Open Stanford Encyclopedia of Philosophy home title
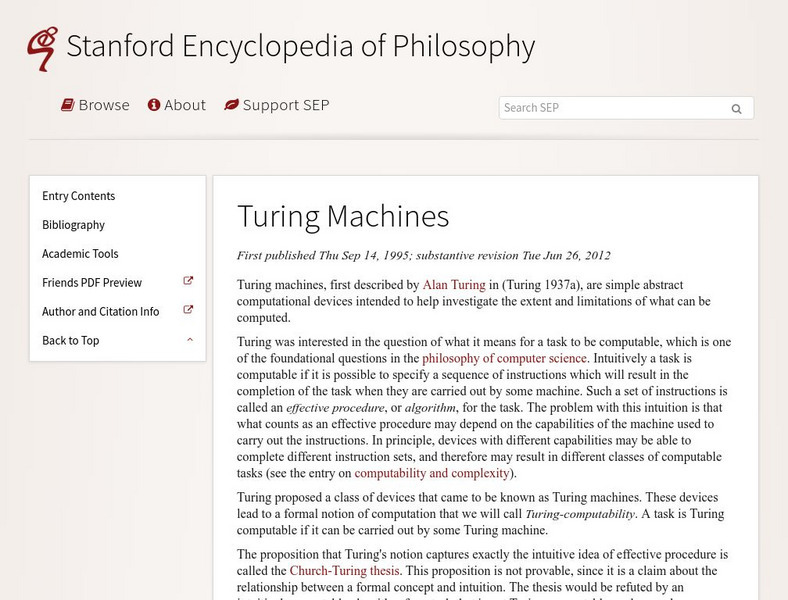The image size is (788, 600). click(301, 46)
